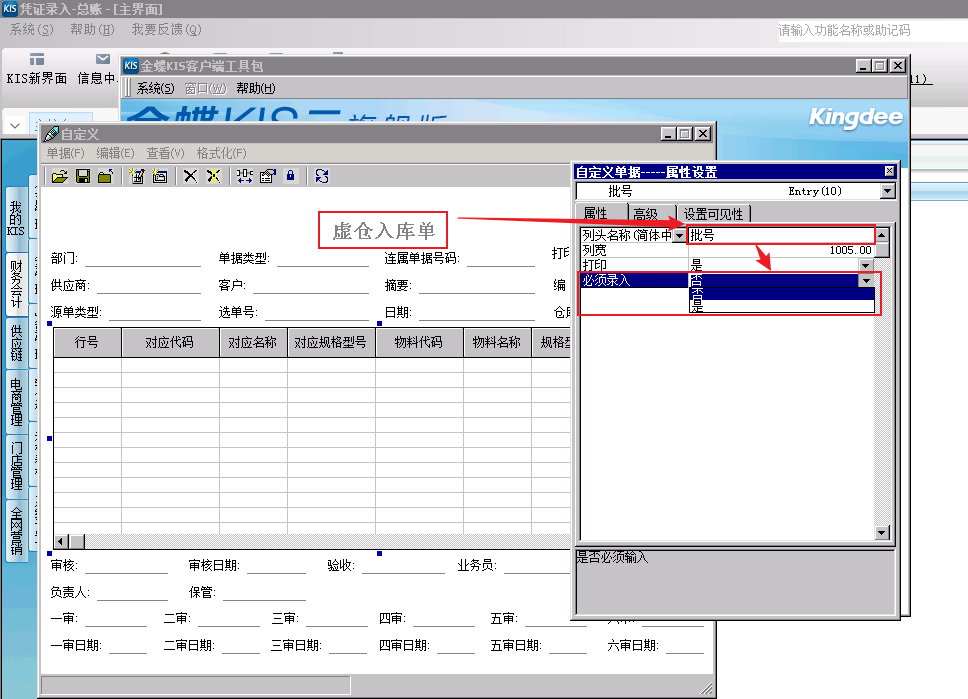The image size is (968, 699).
Task: Switch to the 高级 tab
Action: coord(645,214)
